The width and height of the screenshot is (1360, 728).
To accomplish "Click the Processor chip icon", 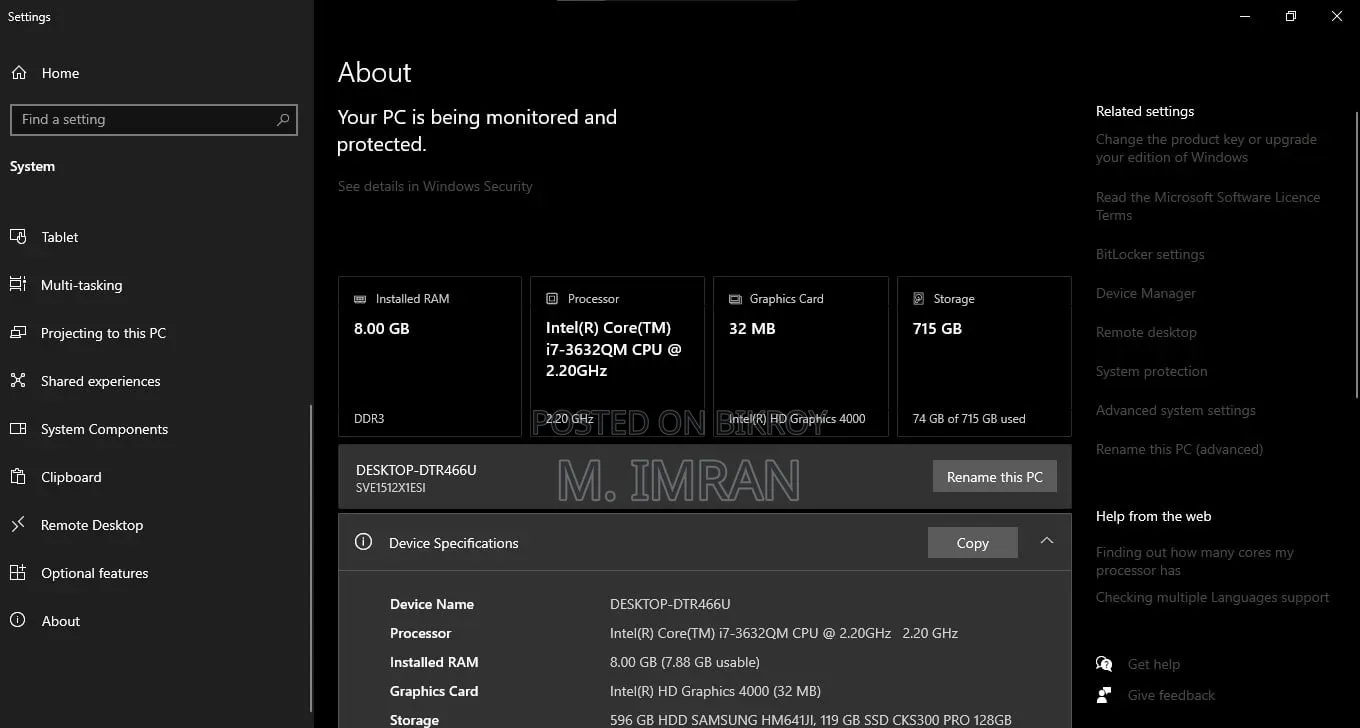I will point(552,299).
